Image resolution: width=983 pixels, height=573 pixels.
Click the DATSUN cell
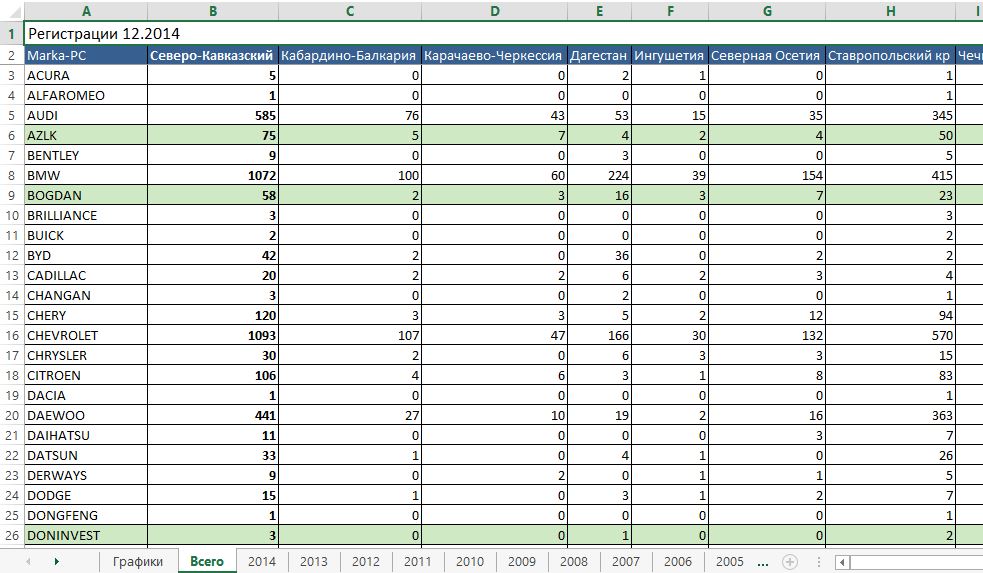click(x=86, y=456)
